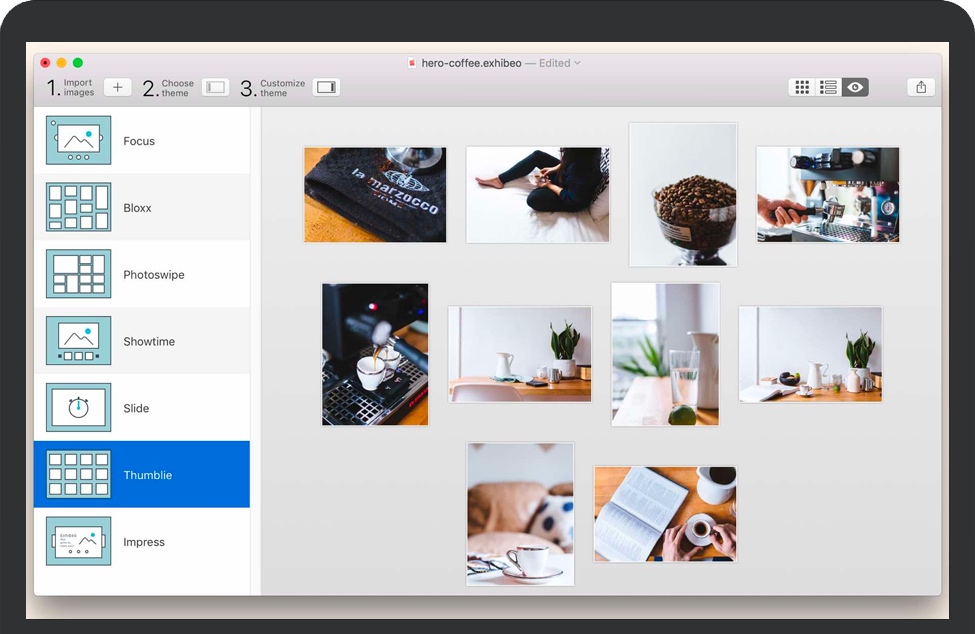Pick the Slide theme icon
The image size is (975, 634).
tap(78, 408)
